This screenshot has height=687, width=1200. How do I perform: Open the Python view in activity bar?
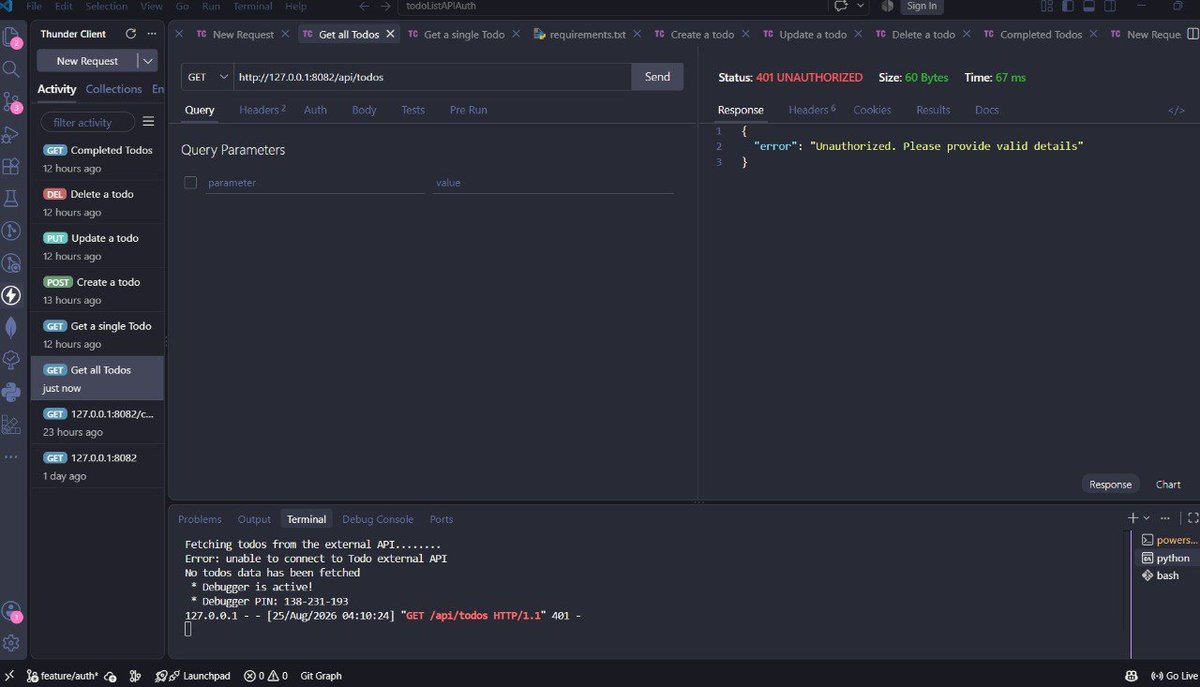coord(12,391)
